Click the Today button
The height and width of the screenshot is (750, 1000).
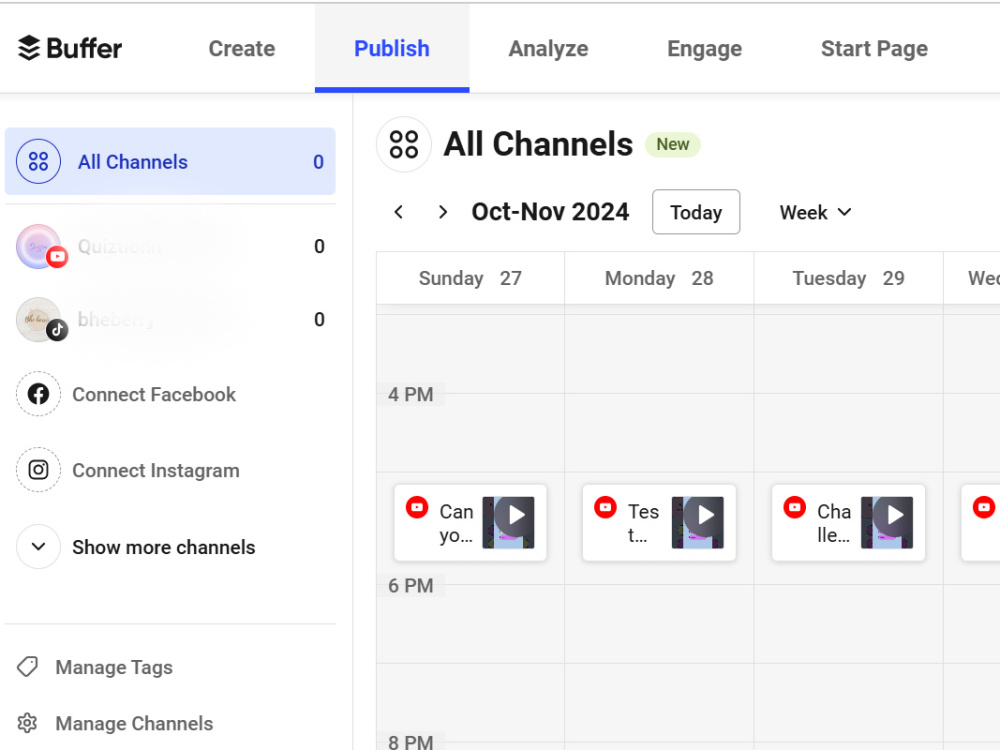[696, 212]
